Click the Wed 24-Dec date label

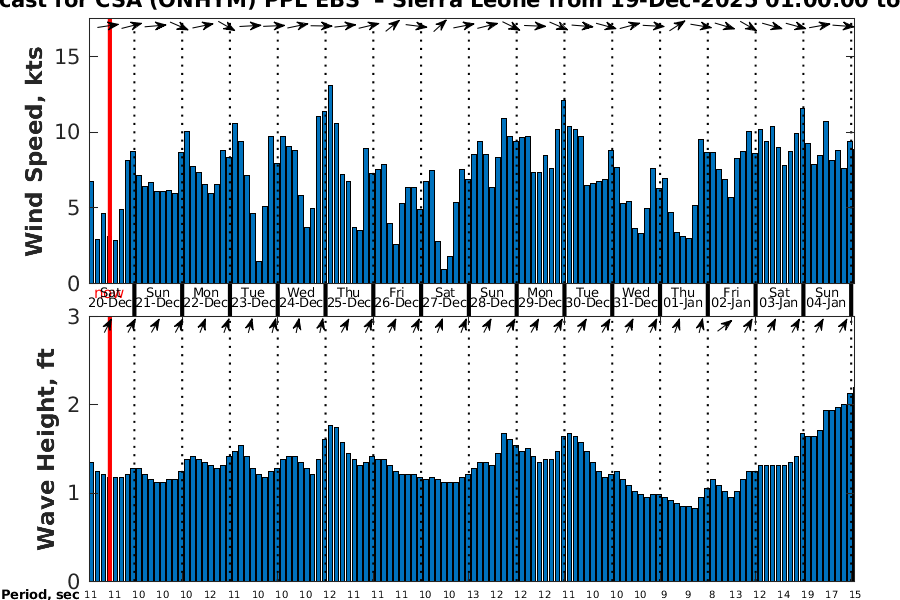tap(302, 297)
